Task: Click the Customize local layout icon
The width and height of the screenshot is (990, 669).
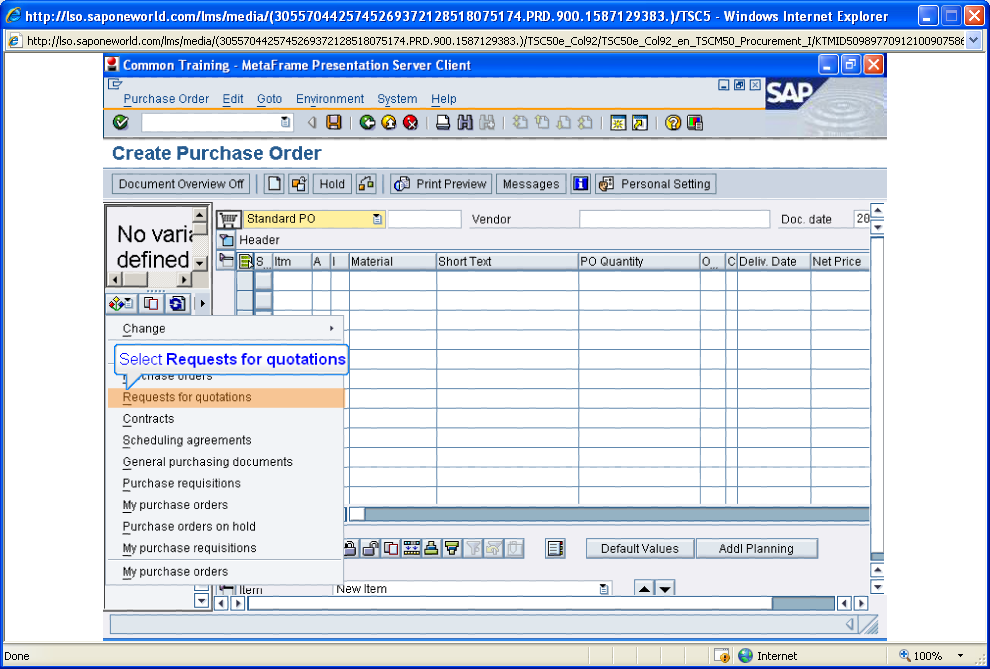Action: pyautogui.click(x=695, y=122)
